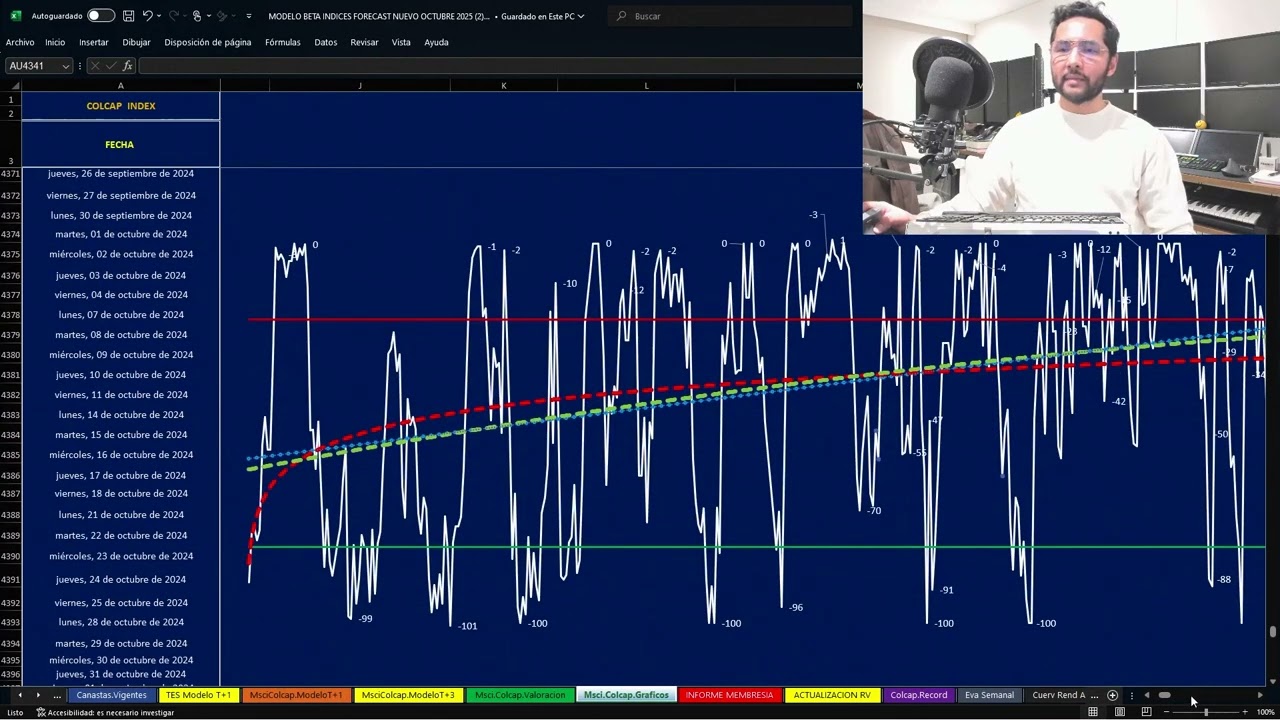1280x720 pixels.
Task: Click the FECHA header cell
Action: (120, 145)
